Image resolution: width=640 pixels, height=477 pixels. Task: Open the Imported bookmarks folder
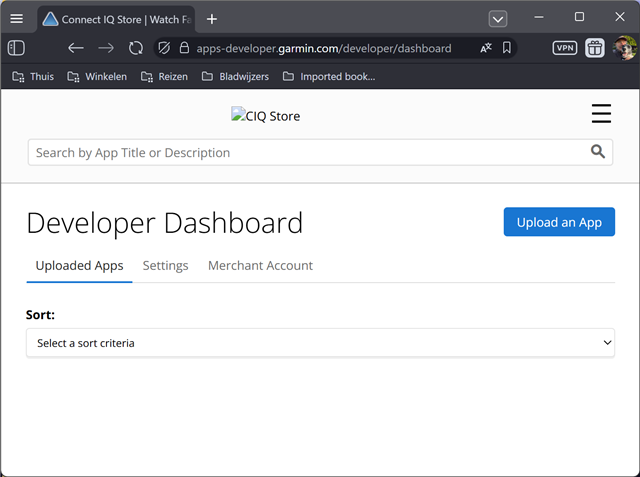[329, 76]
